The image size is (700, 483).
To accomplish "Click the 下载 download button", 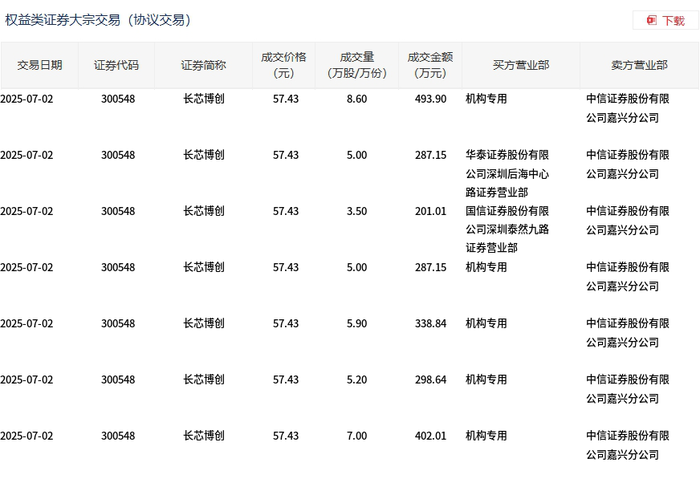I will pos(666,21).
